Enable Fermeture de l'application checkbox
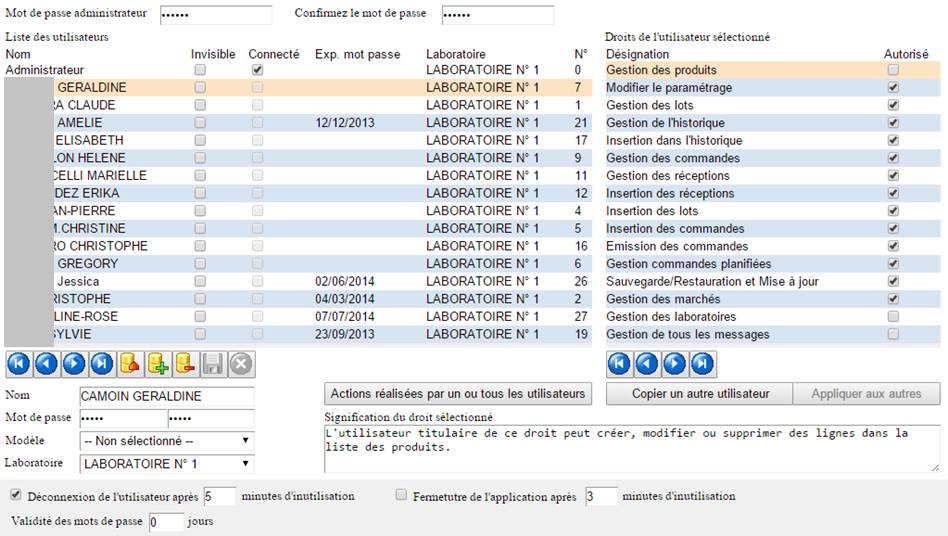This screenshot has width=948, height=536. click(x=401, y=495)
